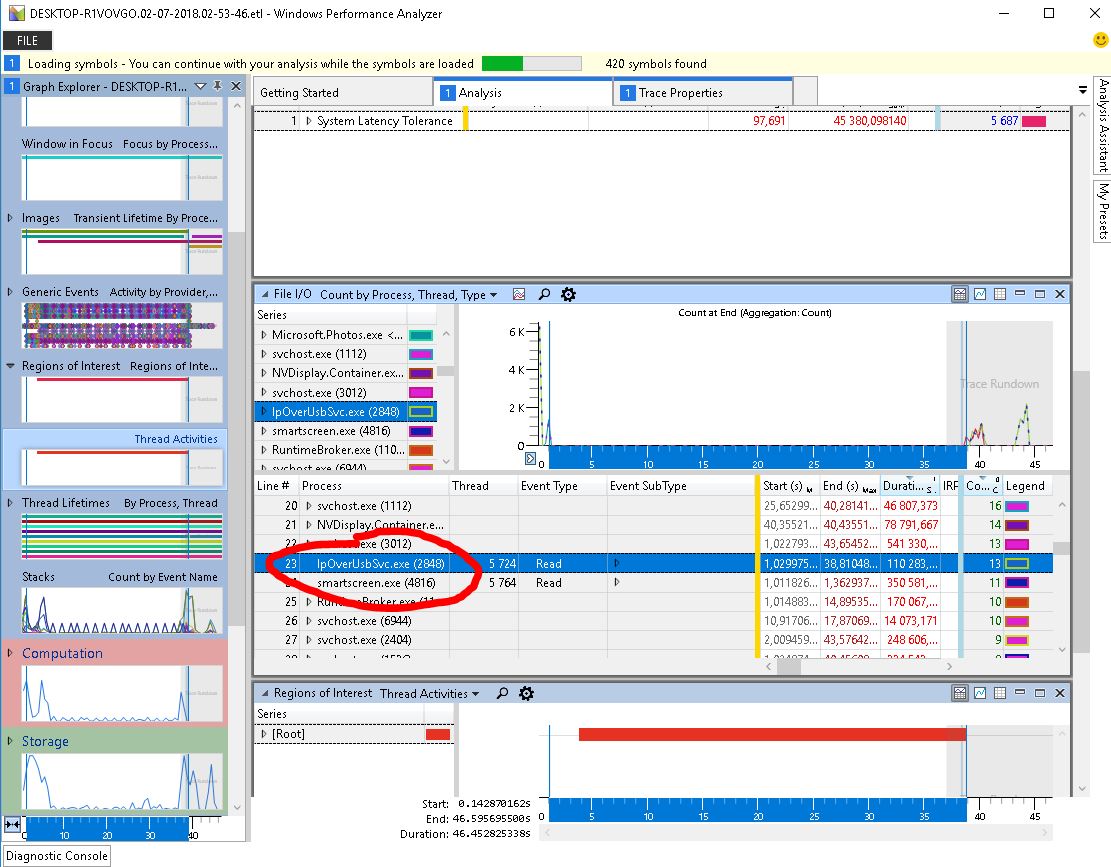Select the Analysis tab

tap(523, 92)
